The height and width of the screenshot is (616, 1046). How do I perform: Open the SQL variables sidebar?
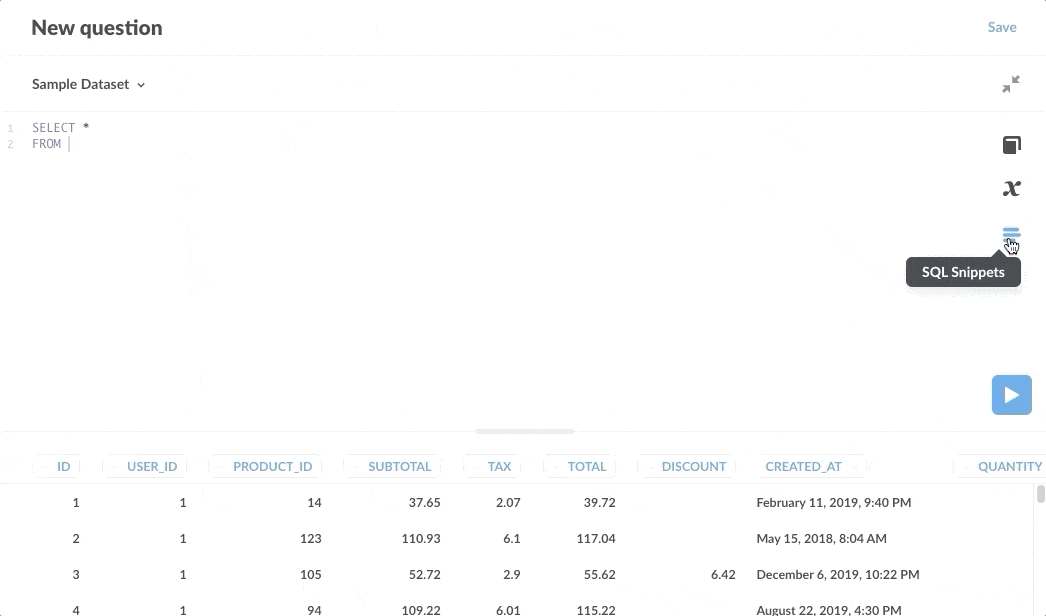(1011, 188)
